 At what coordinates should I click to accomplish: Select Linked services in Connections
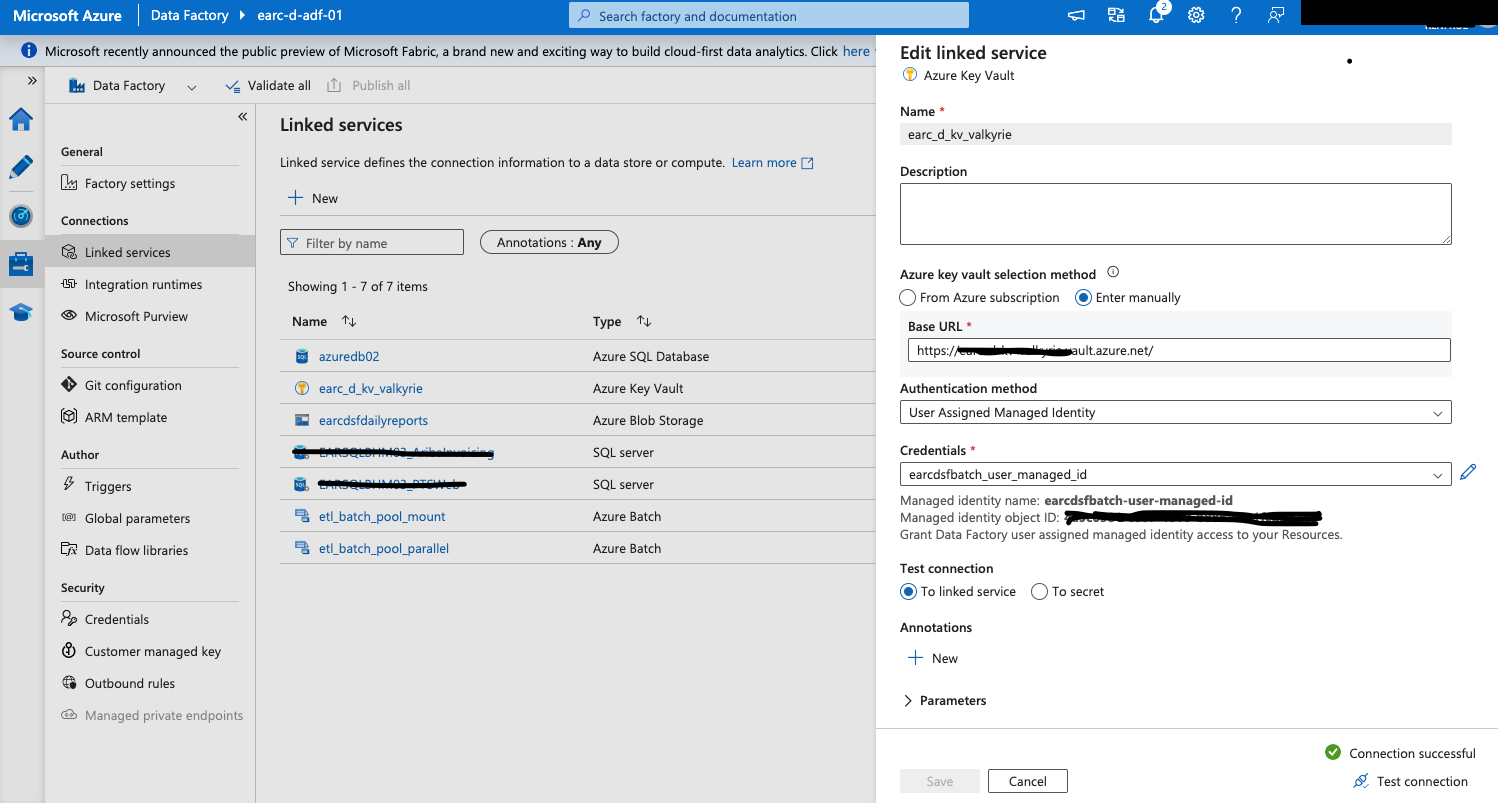pos(150,252)
